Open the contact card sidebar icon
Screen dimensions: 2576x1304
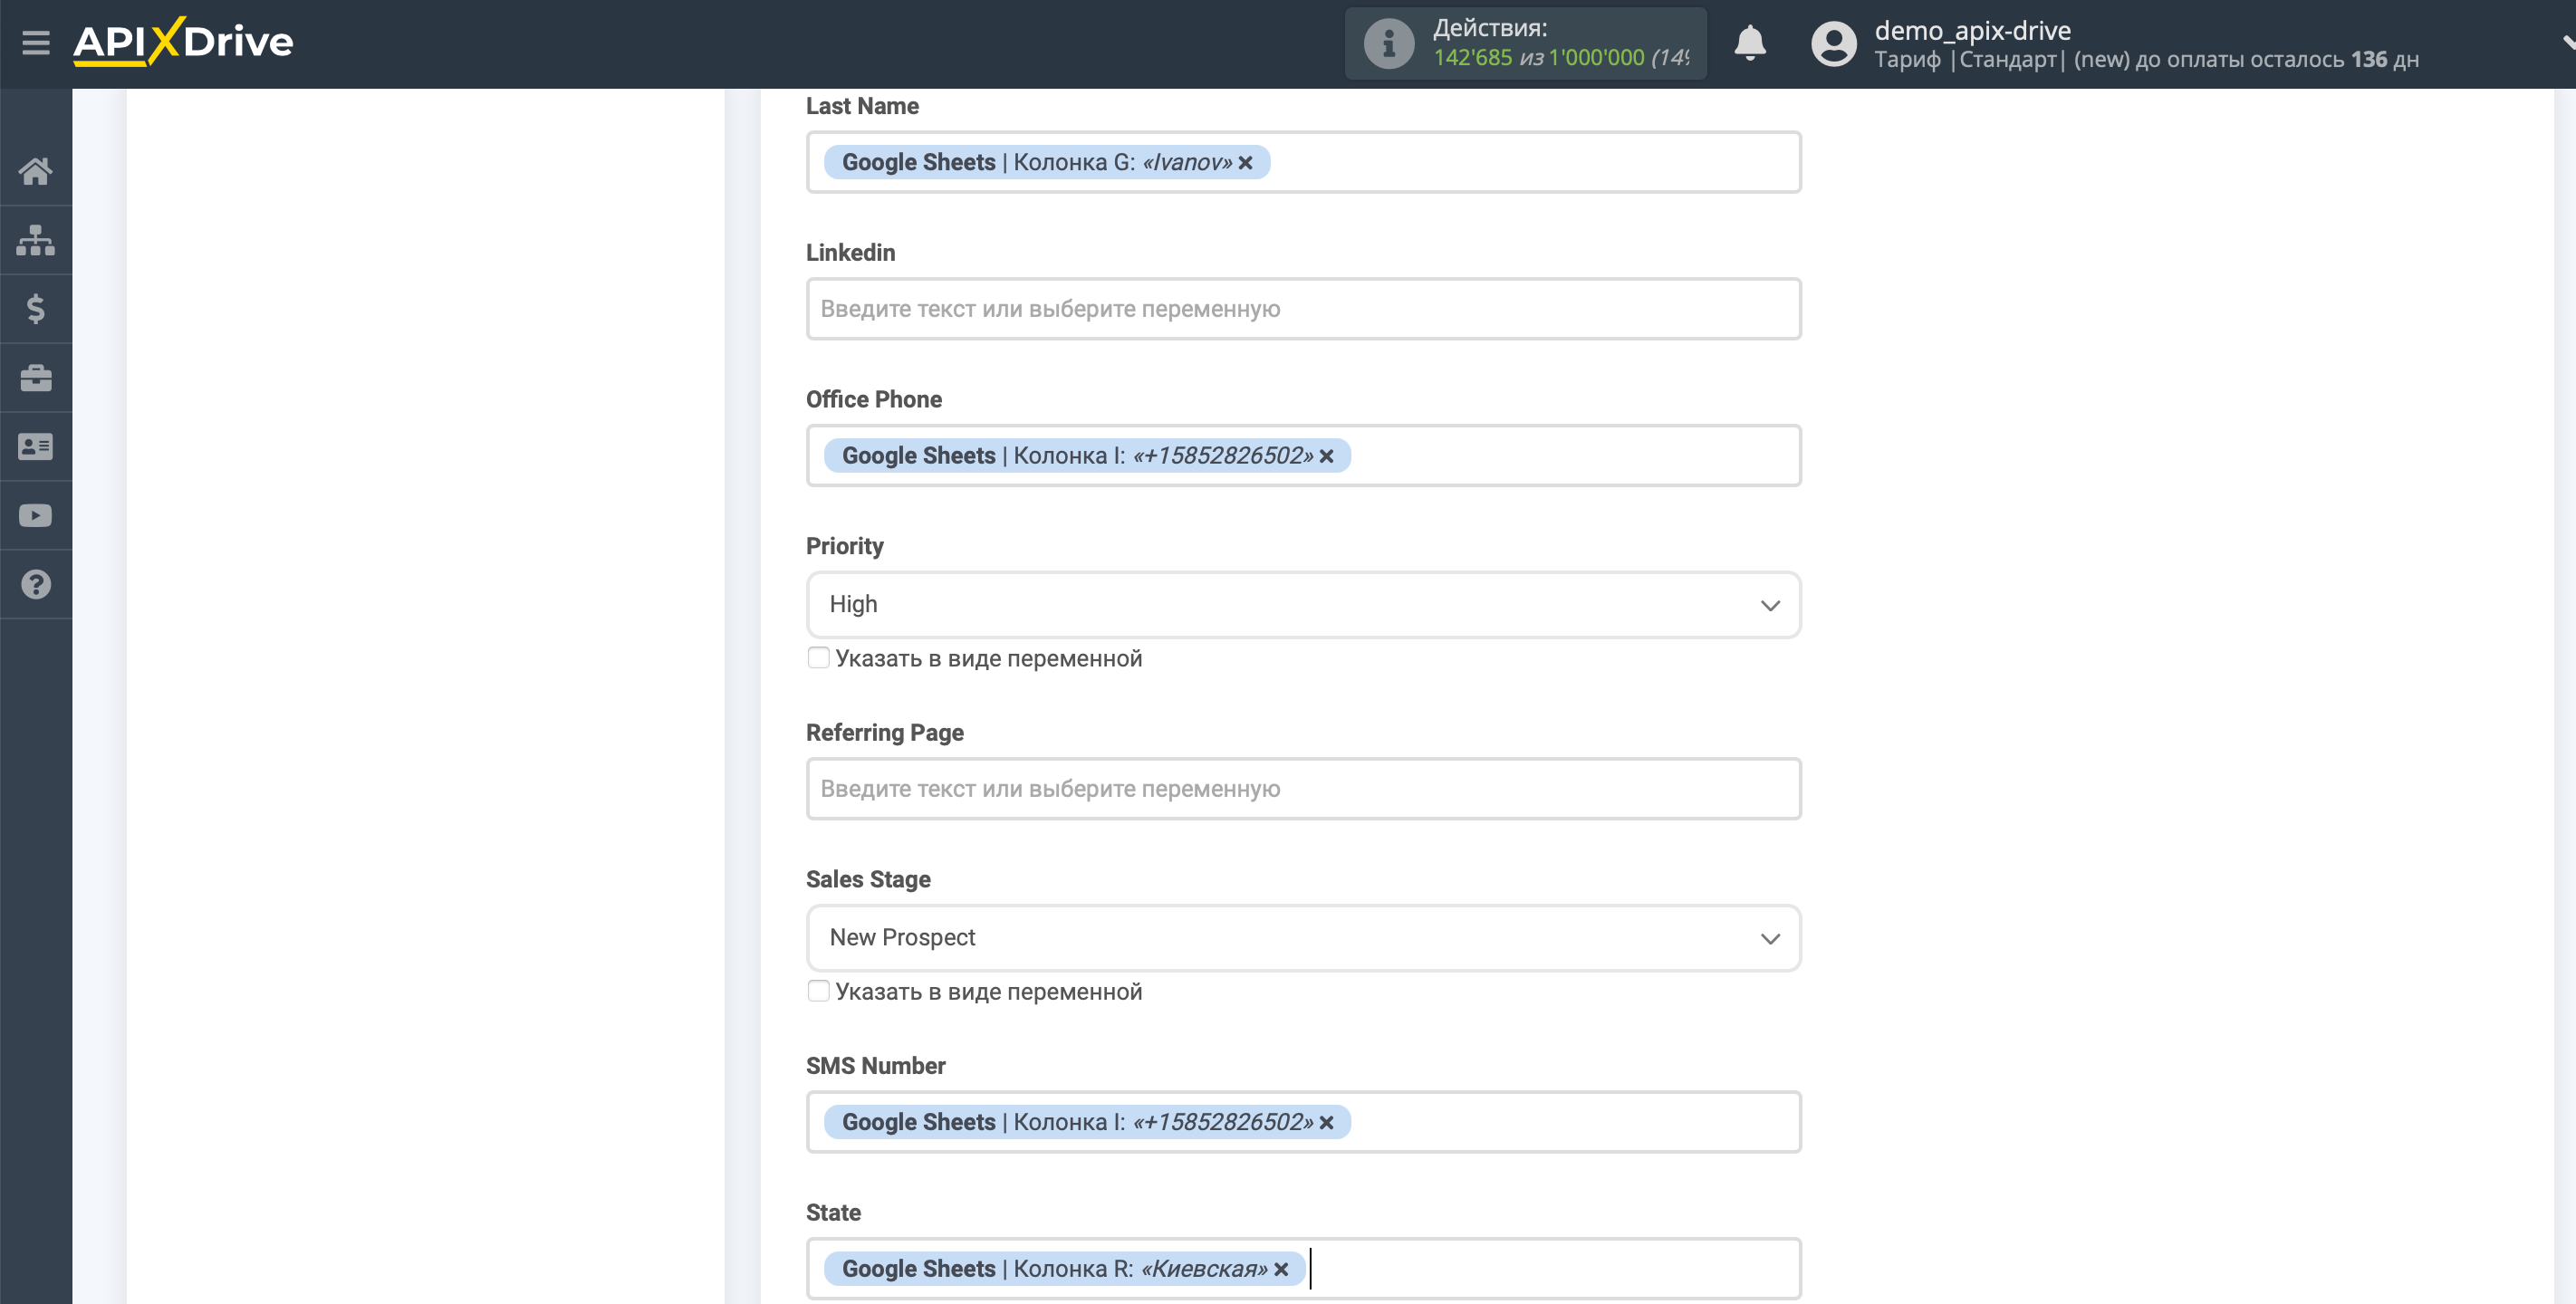coord(36,447)
